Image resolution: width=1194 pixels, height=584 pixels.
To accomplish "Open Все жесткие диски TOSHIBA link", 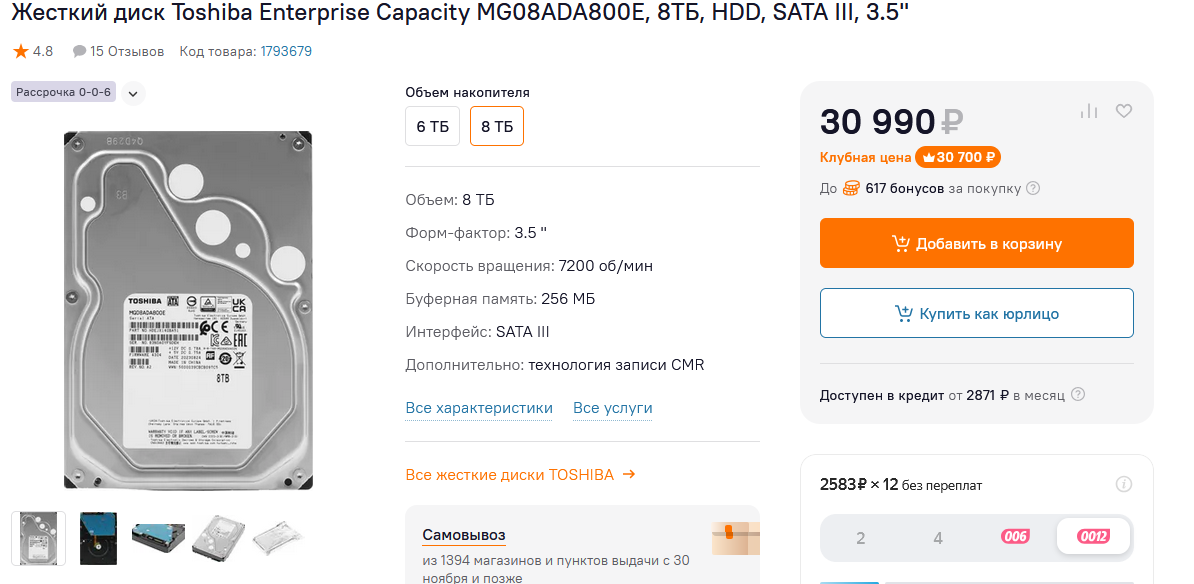I will pos(520,475).
